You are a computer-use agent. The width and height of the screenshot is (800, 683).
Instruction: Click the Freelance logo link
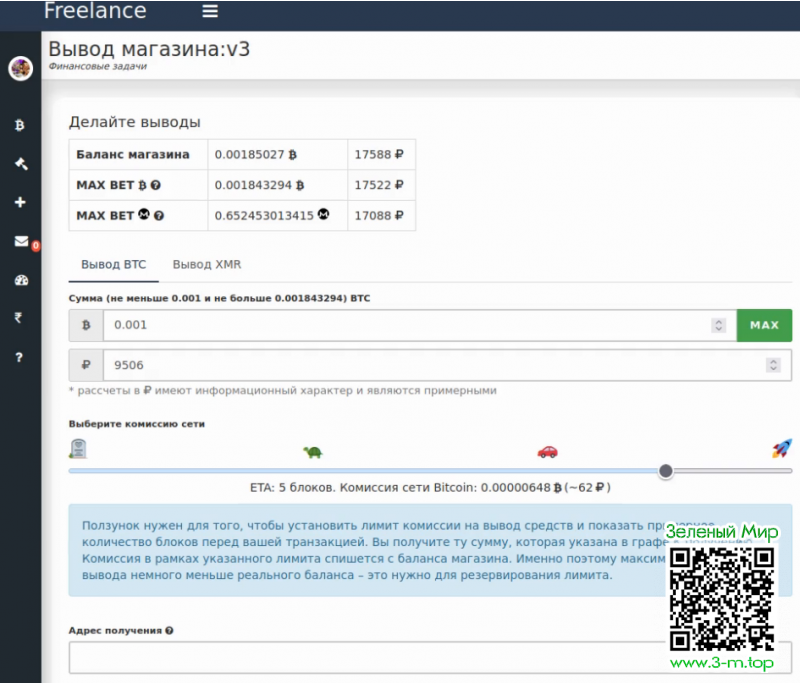(95, 12)
